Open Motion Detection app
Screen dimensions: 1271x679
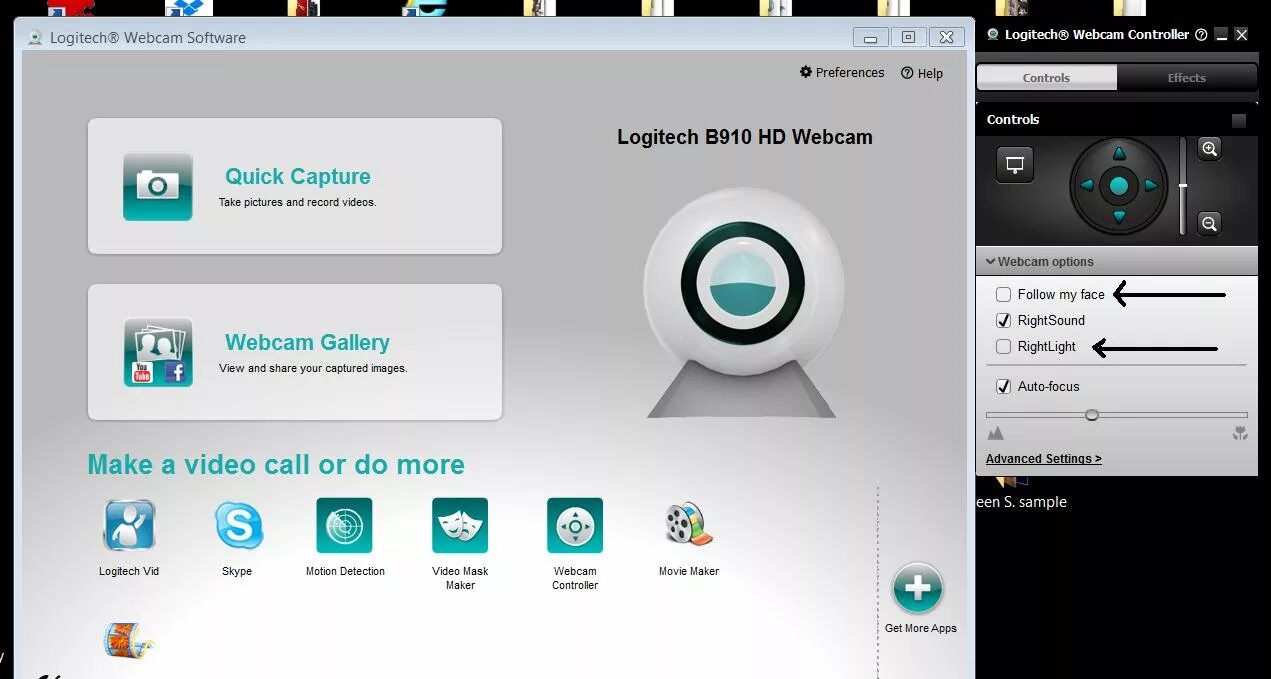[x=344, y=526]
